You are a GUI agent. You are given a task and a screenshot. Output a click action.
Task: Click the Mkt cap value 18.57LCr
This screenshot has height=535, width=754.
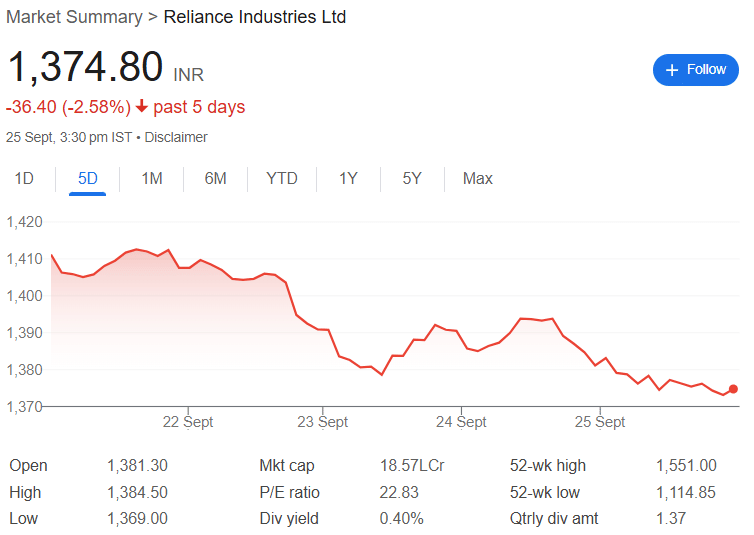tap(412, 465)
